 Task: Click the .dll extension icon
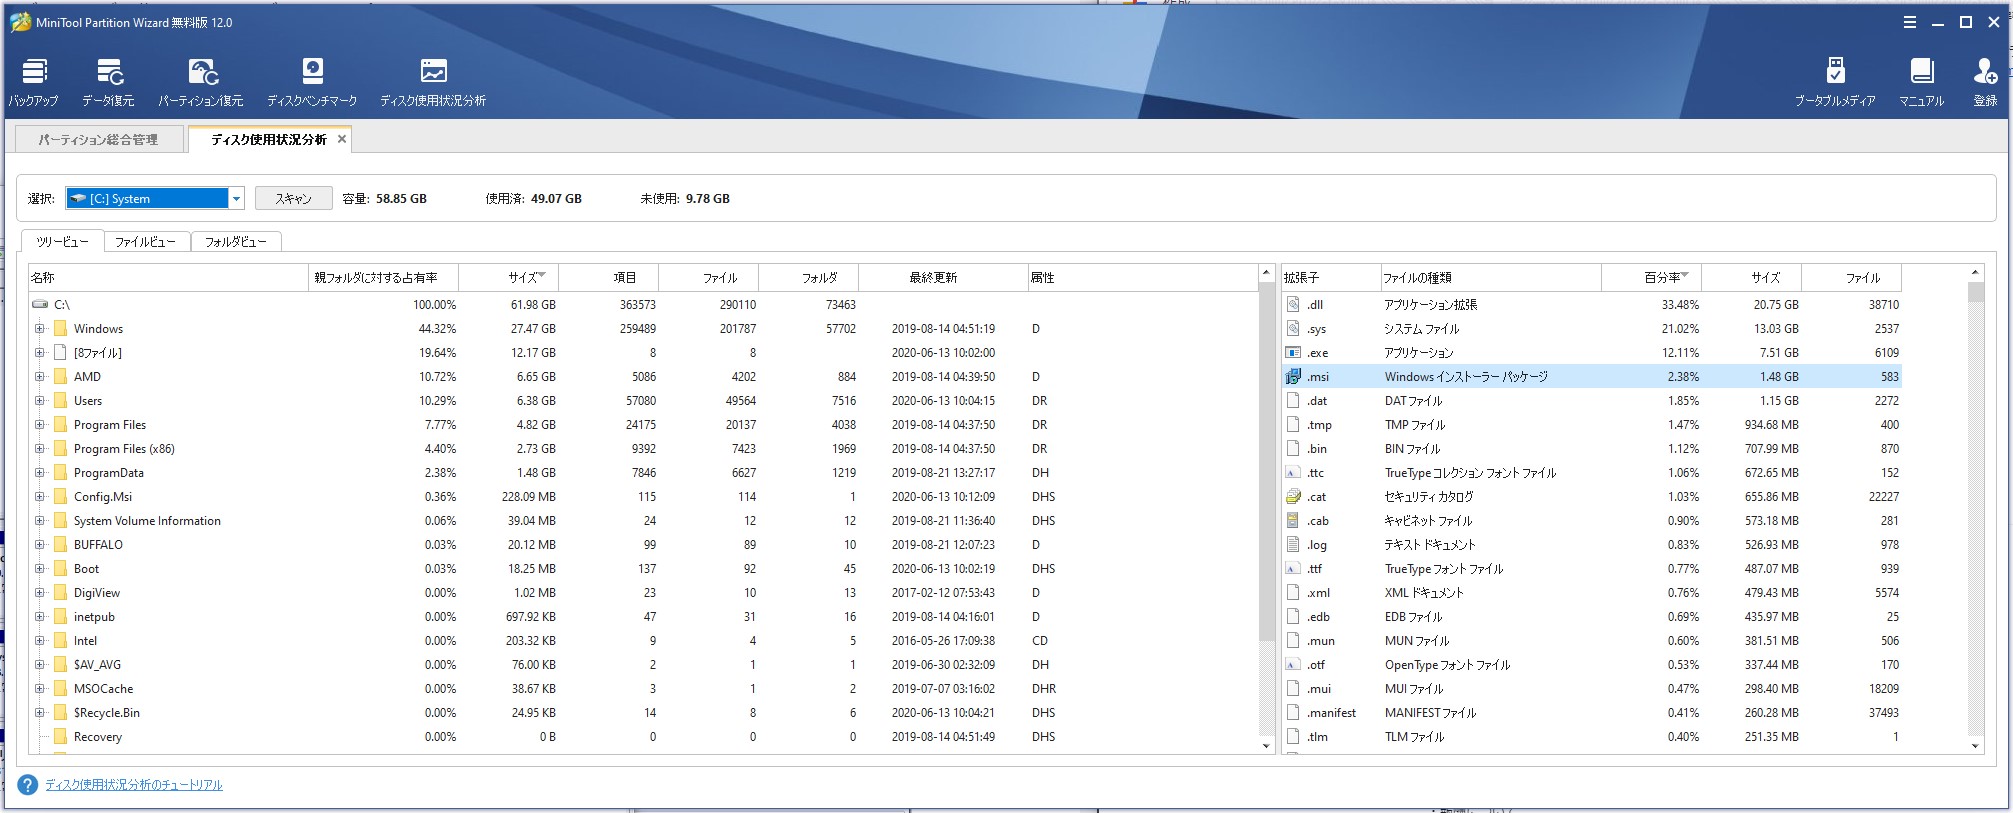tap(1293, 304)
